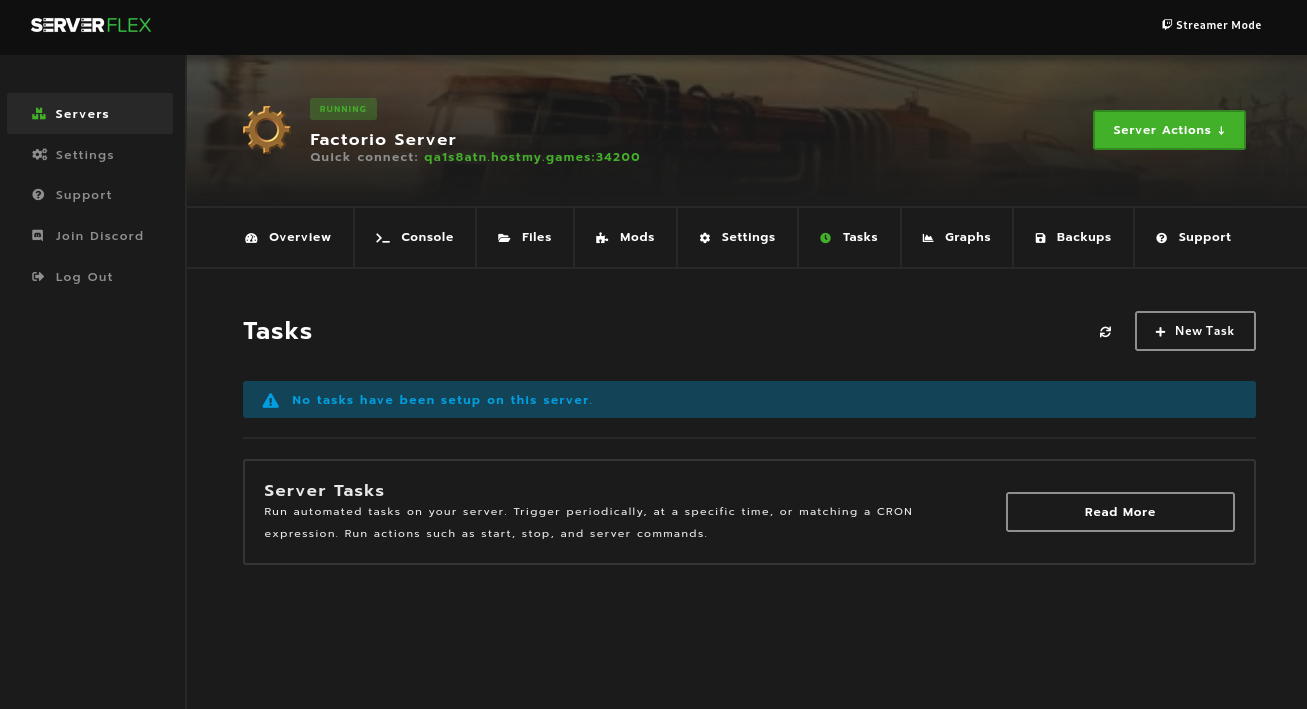
Task: Switch to the Graphs tab
Action: tap(957, 238)
